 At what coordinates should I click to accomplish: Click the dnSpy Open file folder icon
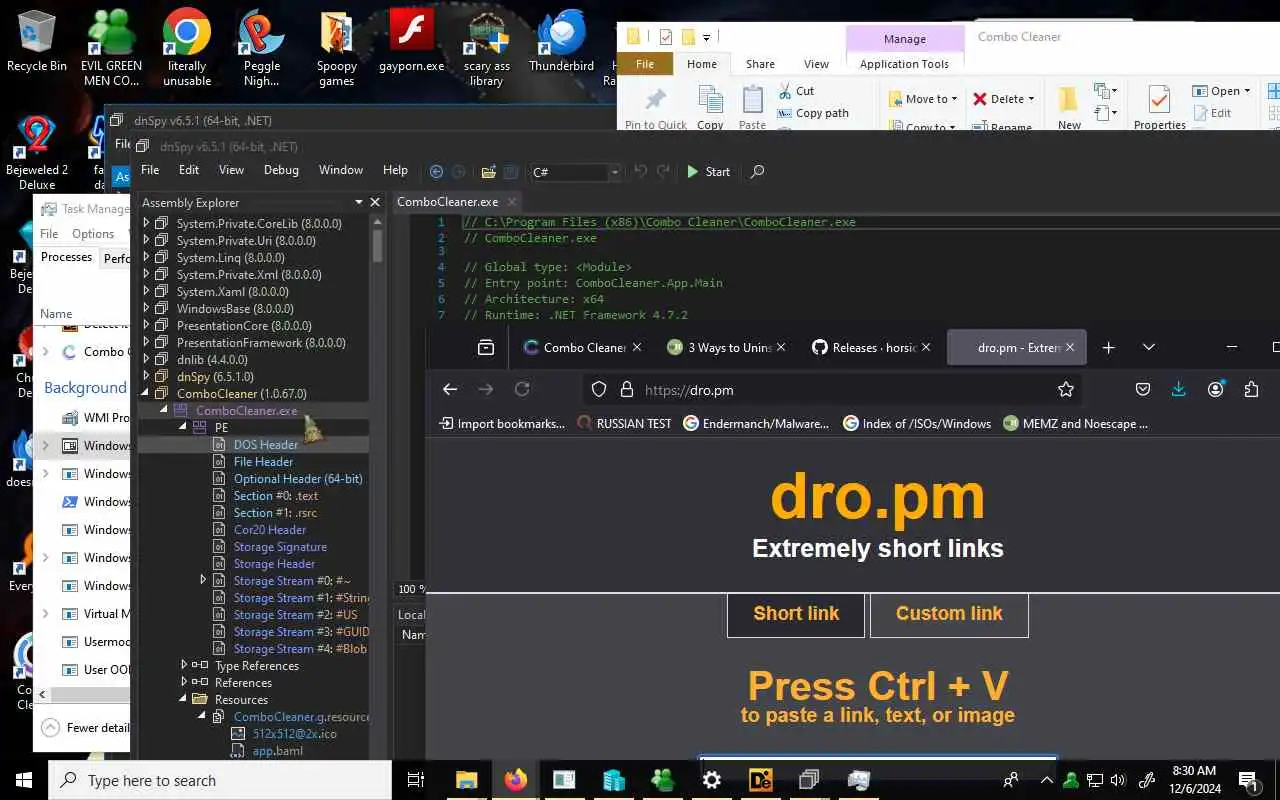click(x=489, y=172)
